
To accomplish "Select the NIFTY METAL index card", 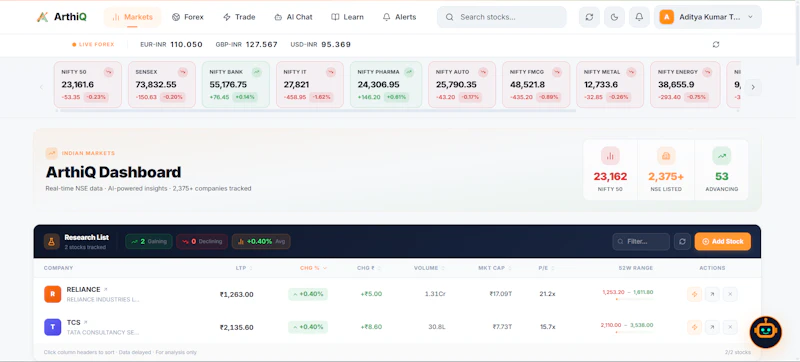I will 610,85.
